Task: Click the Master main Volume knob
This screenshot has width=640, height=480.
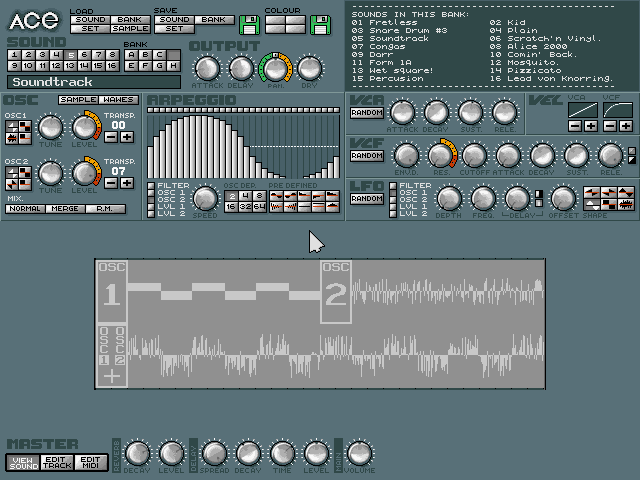Action: (x=361, y=455)
